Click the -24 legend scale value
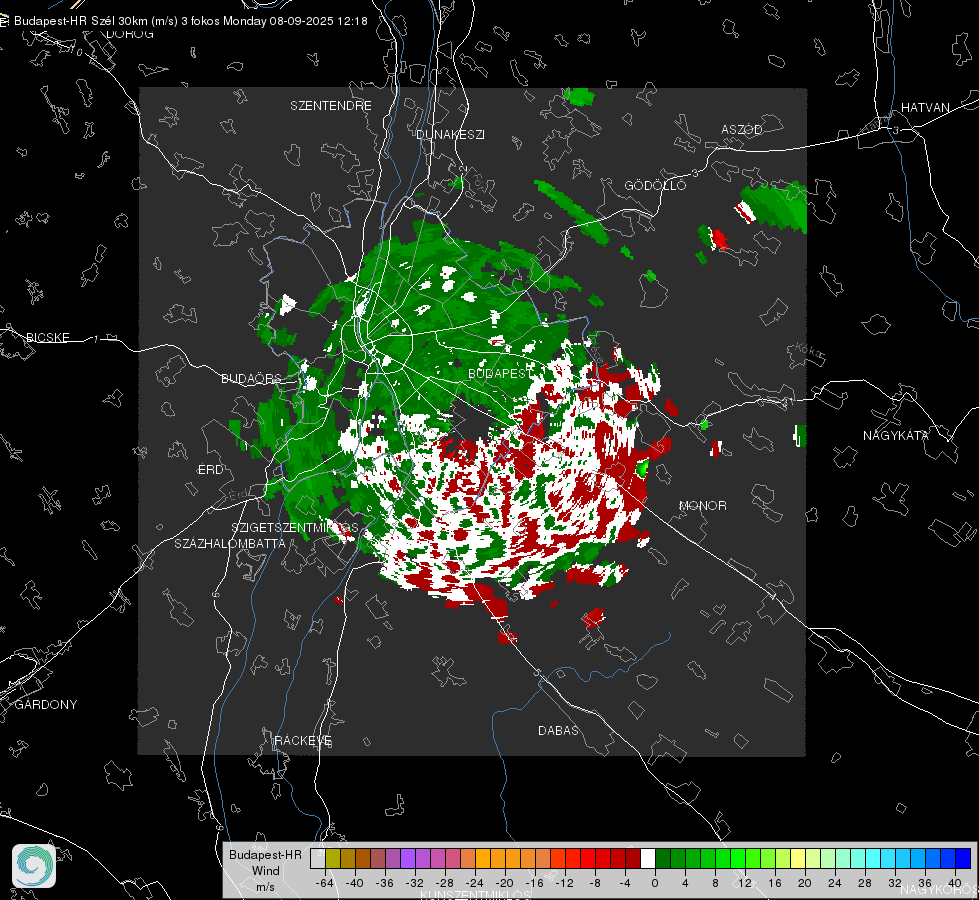The height and width of the screenshot is (900, 979). click(475, 883)
